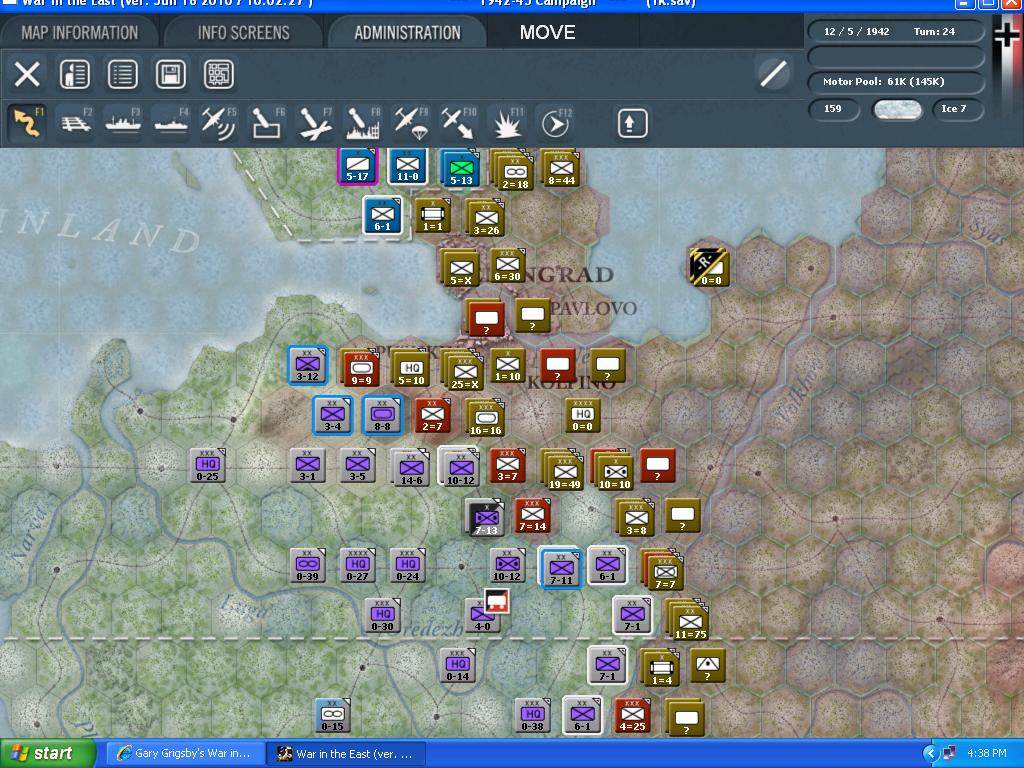Select Build fortification F11 explosion icon
Screen dimensions: 1024x768
click(x=507, y=123)
